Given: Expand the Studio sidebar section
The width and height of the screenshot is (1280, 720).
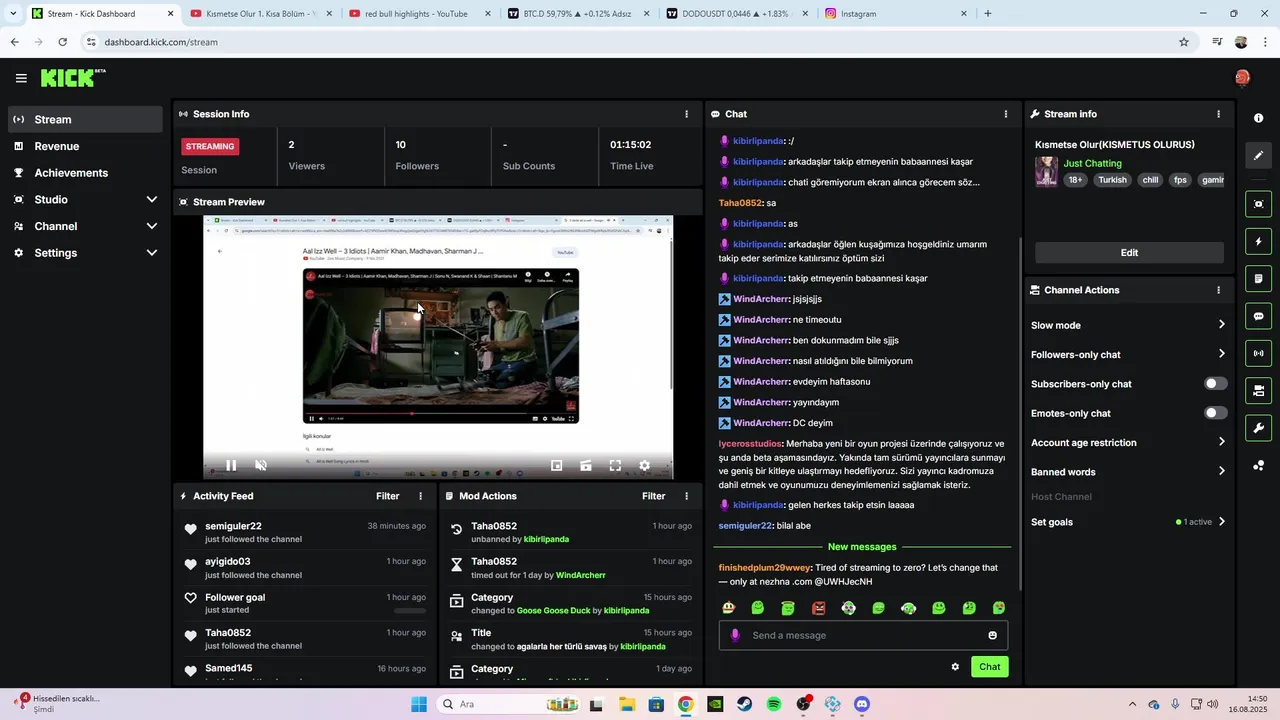Looking at the screenshot, I should pyautogui.click(x=85, y=200).
